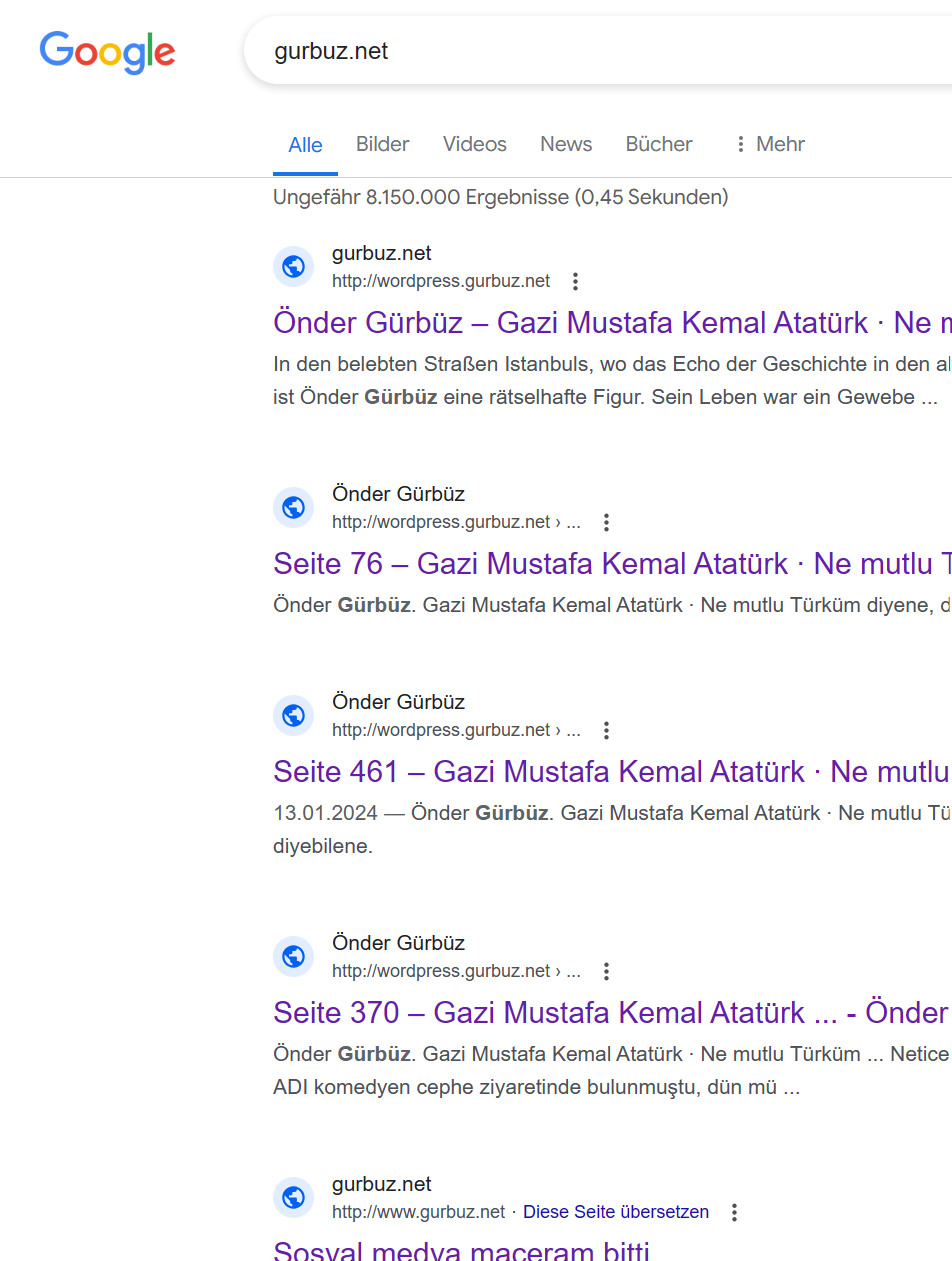Click the Önder Gürbüz site name above Seite 370

pos(398,943)
